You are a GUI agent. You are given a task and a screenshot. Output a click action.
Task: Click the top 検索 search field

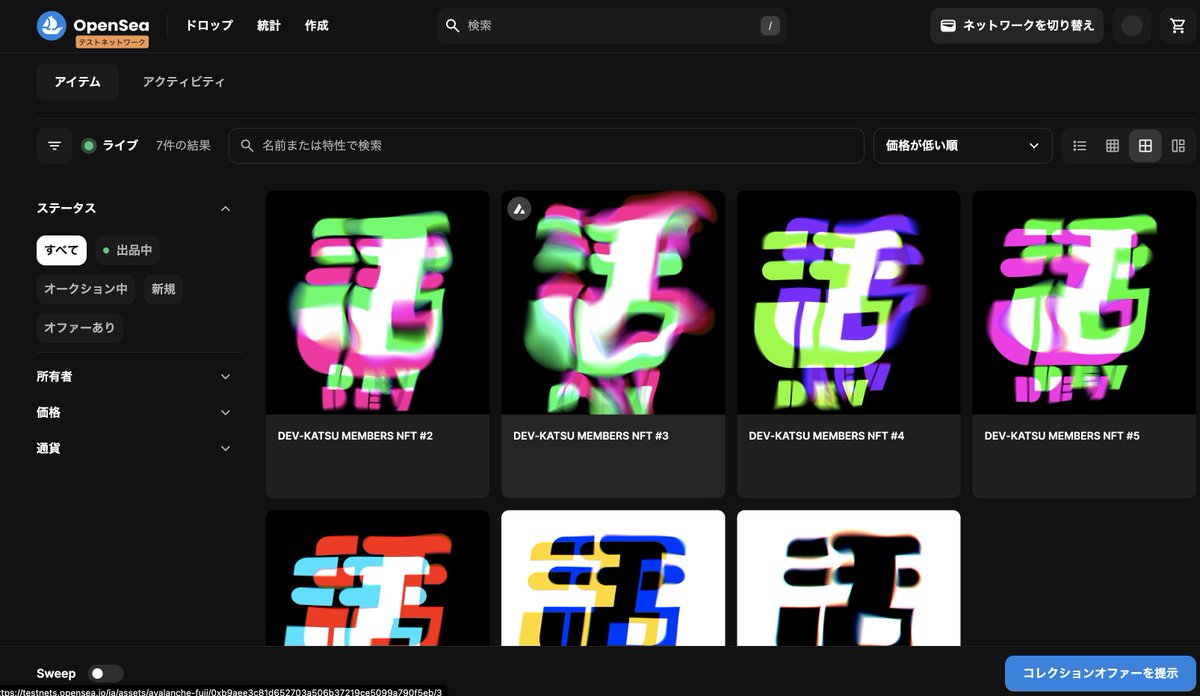click(x=612, y=26)
